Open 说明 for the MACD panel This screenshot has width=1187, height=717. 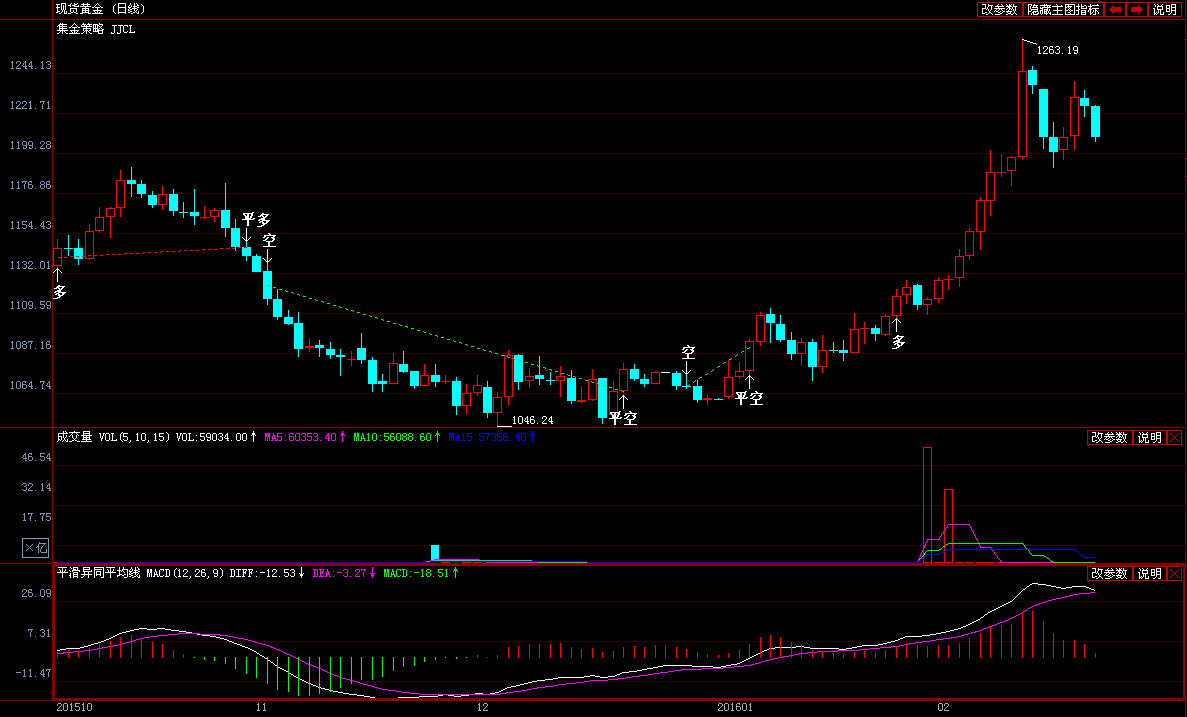(x=1149, y=574)
